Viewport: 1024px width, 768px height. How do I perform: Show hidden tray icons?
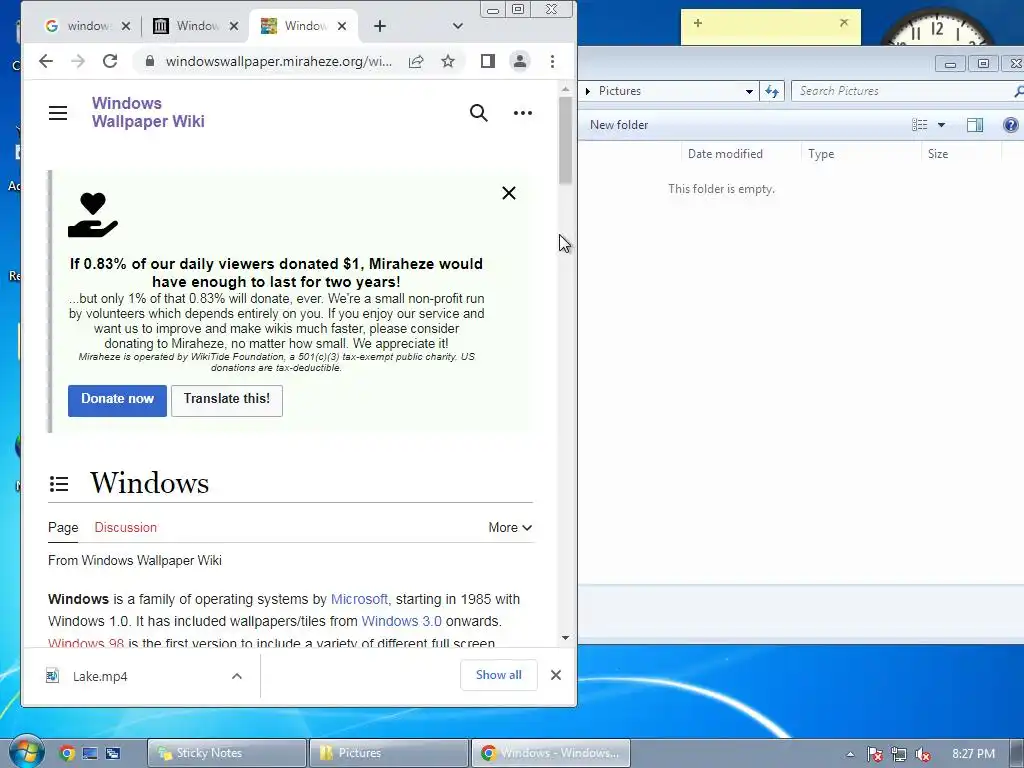850,754
